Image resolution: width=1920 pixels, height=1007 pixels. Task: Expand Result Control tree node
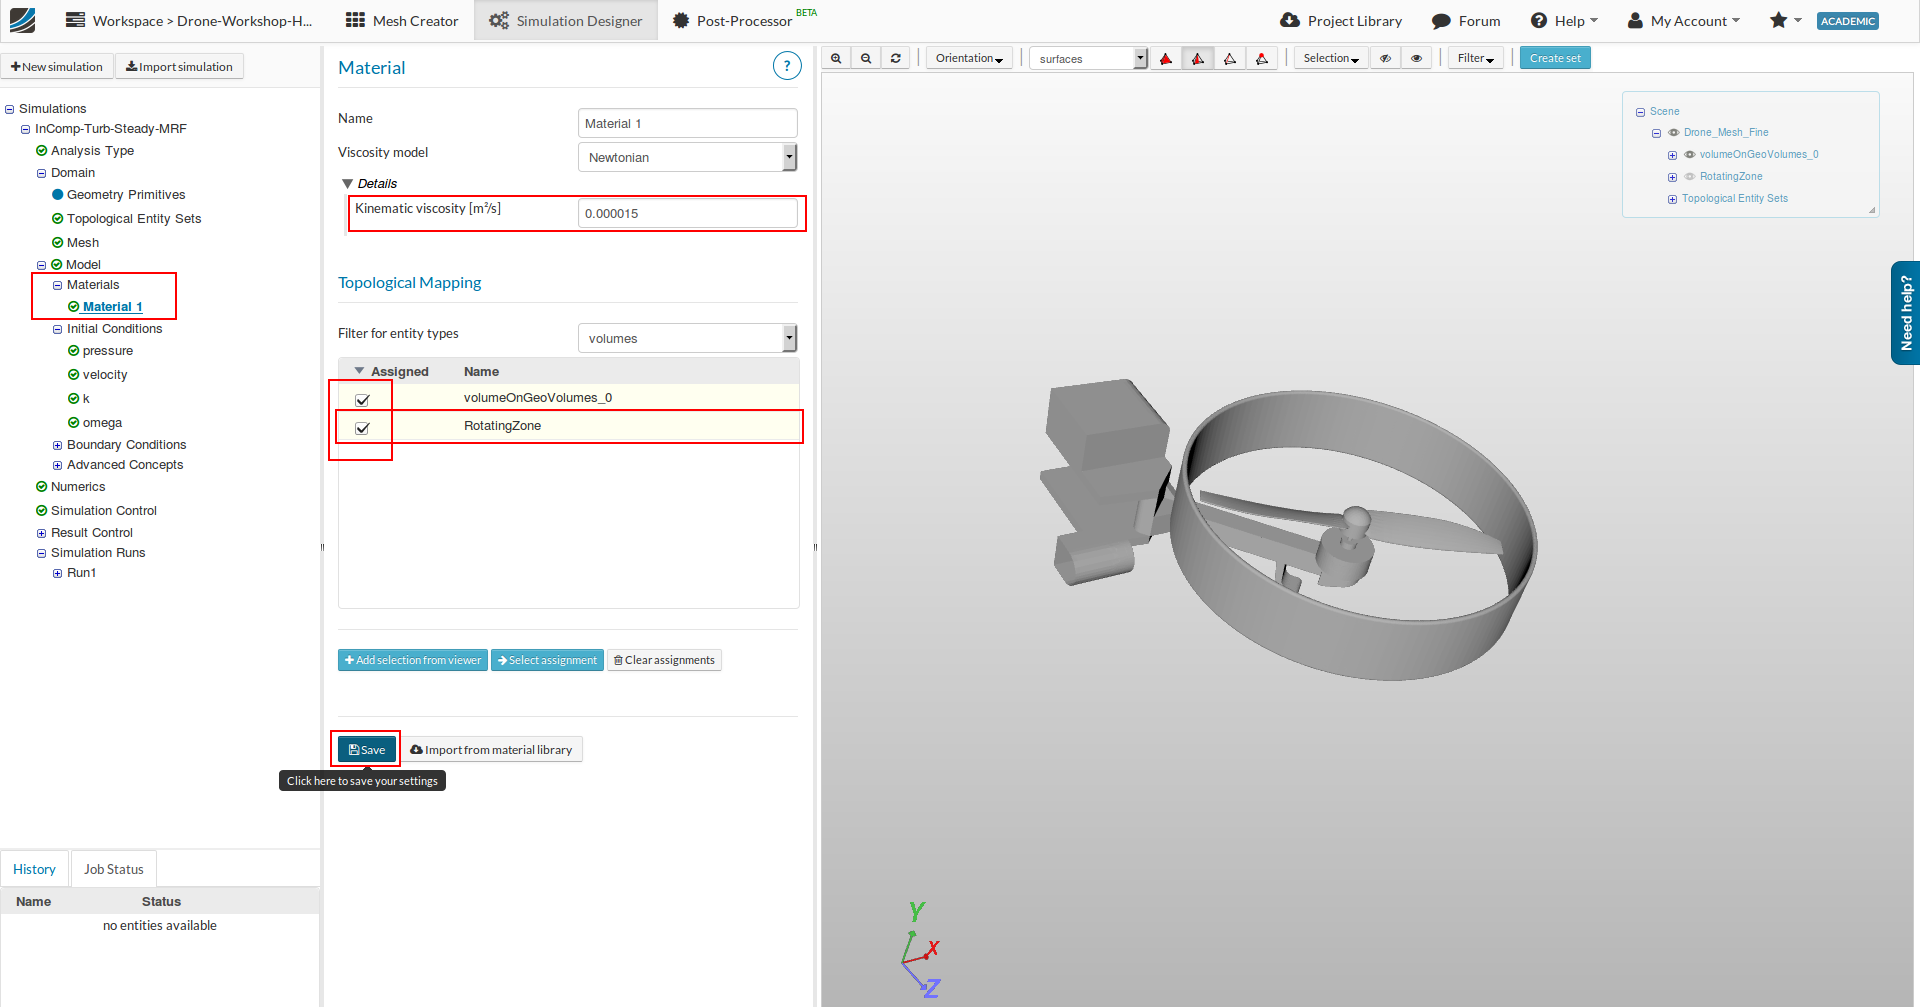pos(41,534)
